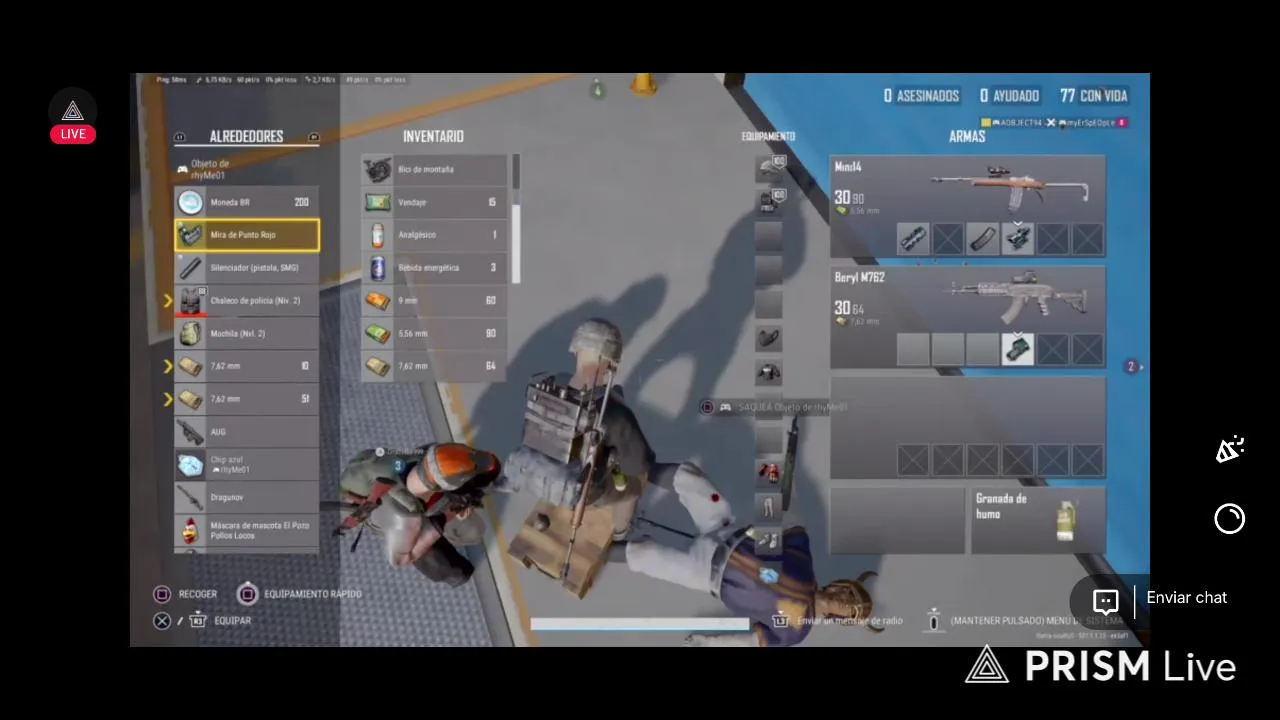Select Bici de montaña in inventory
Viewport: 1280px width, 720px height.
[434, 169]
